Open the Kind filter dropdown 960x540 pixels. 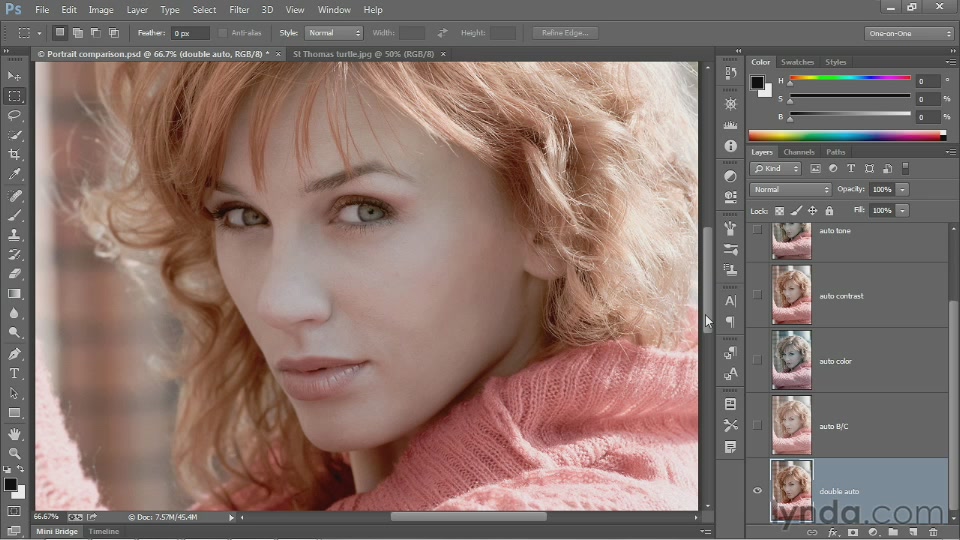tap(776, 168)
